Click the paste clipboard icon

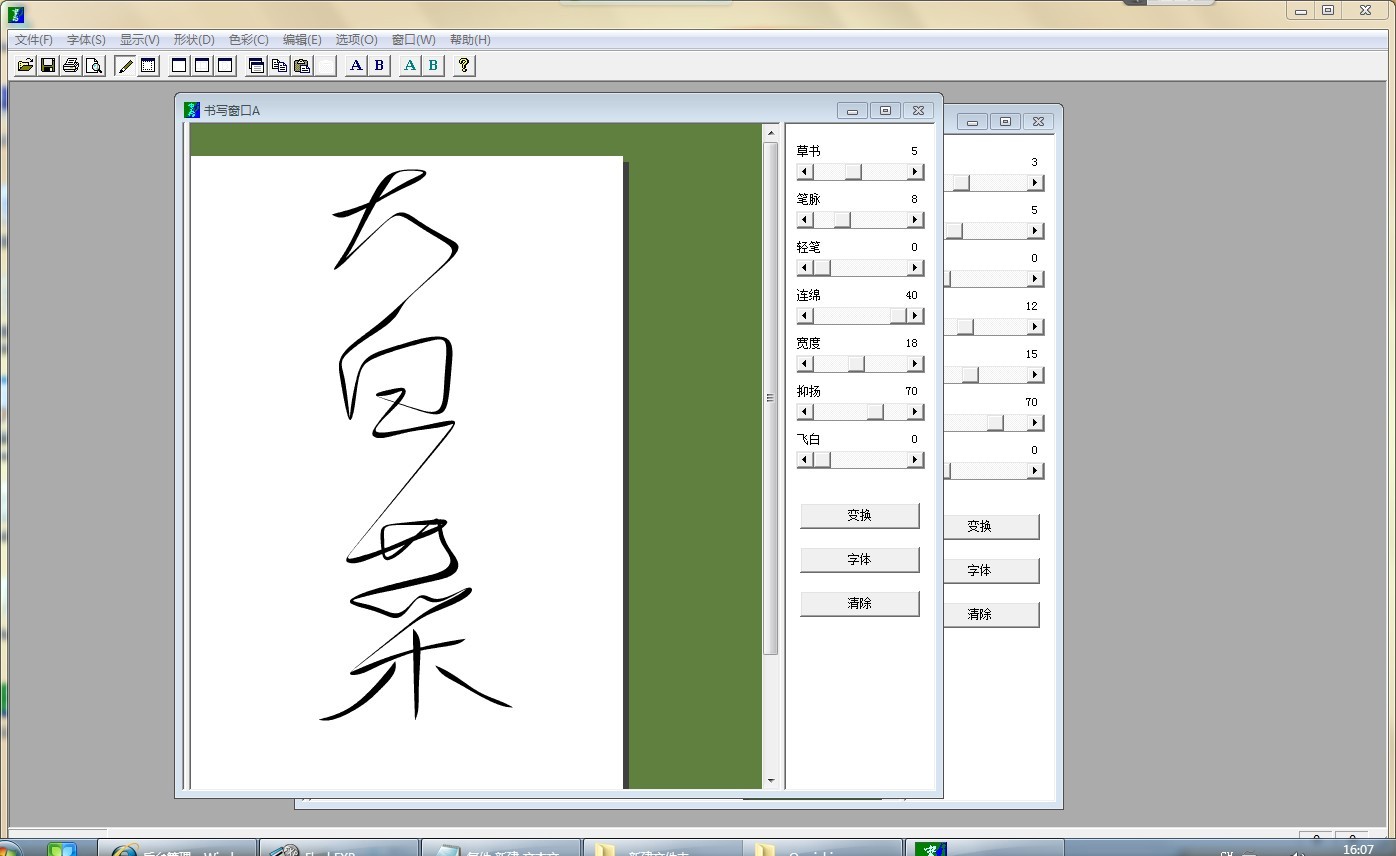302,66
